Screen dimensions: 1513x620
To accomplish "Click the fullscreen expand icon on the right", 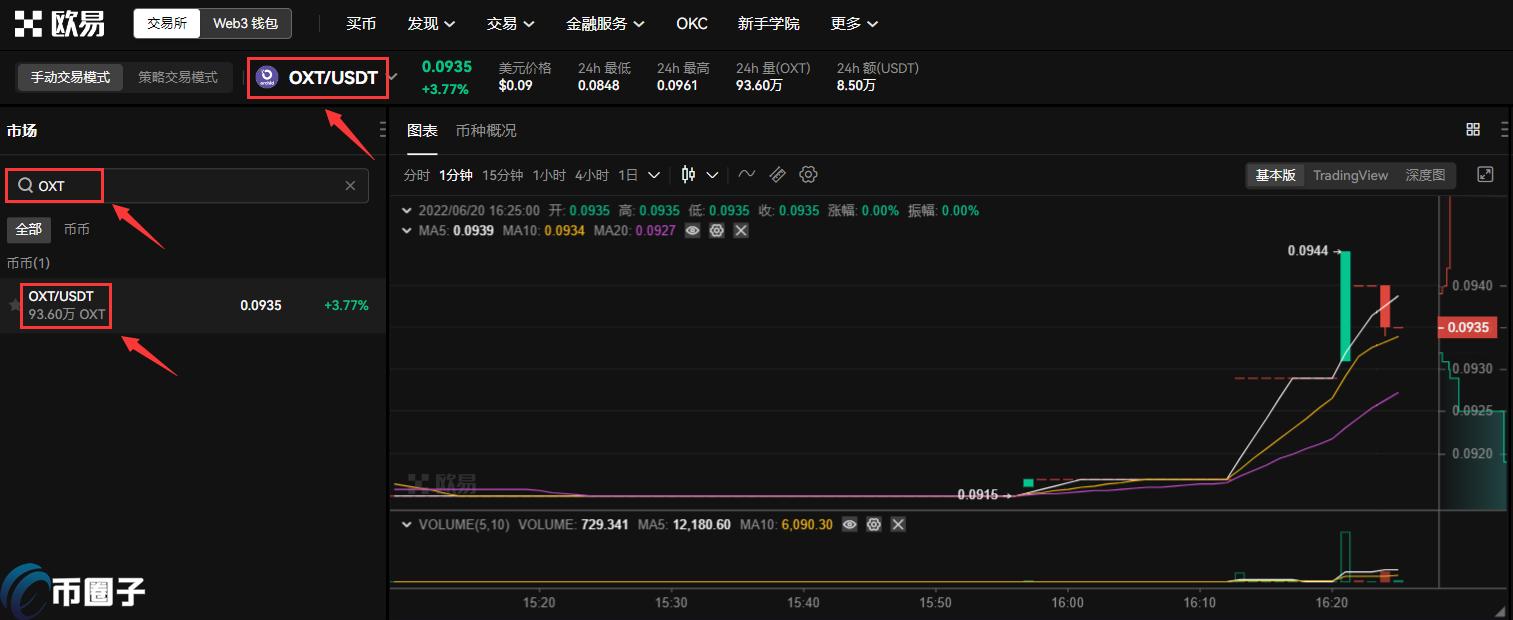I will tap(1485, 174).
